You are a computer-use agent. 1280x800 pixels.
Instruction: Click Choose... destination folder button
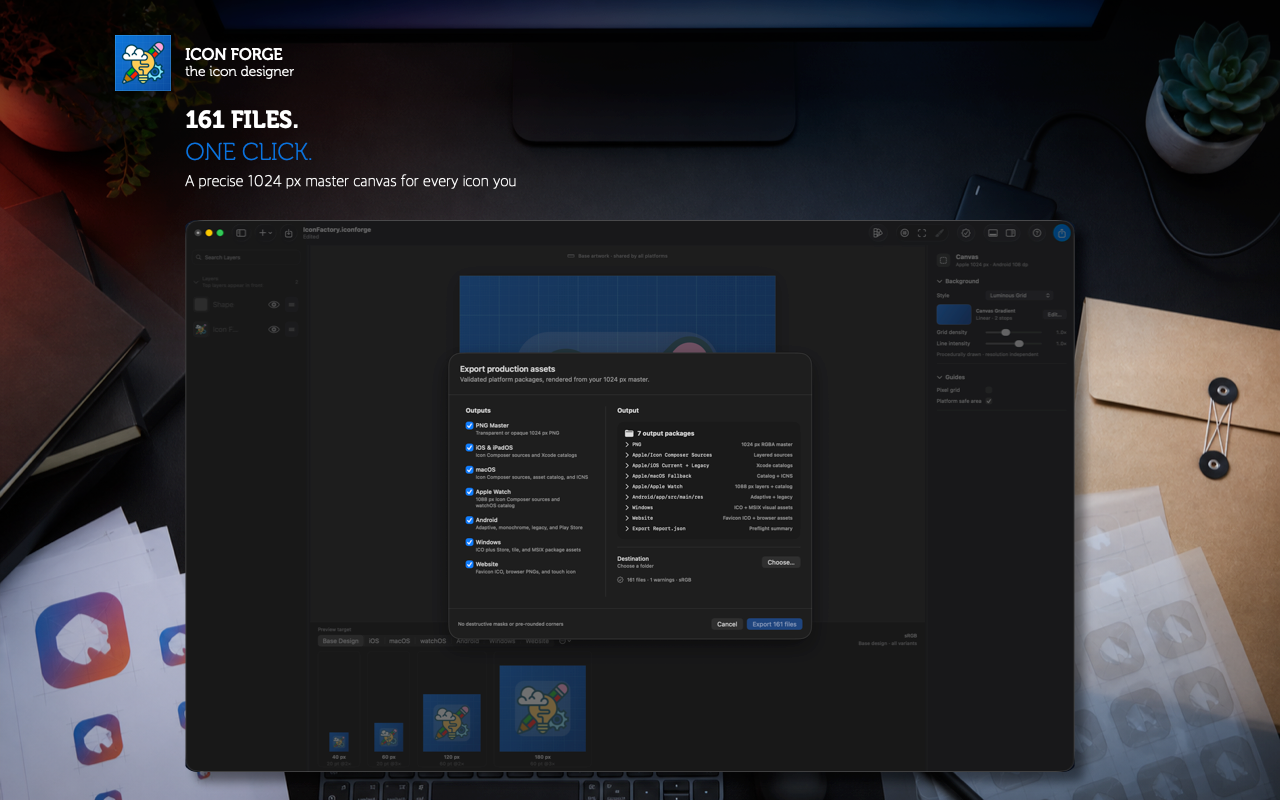click(x=781, y=562)
